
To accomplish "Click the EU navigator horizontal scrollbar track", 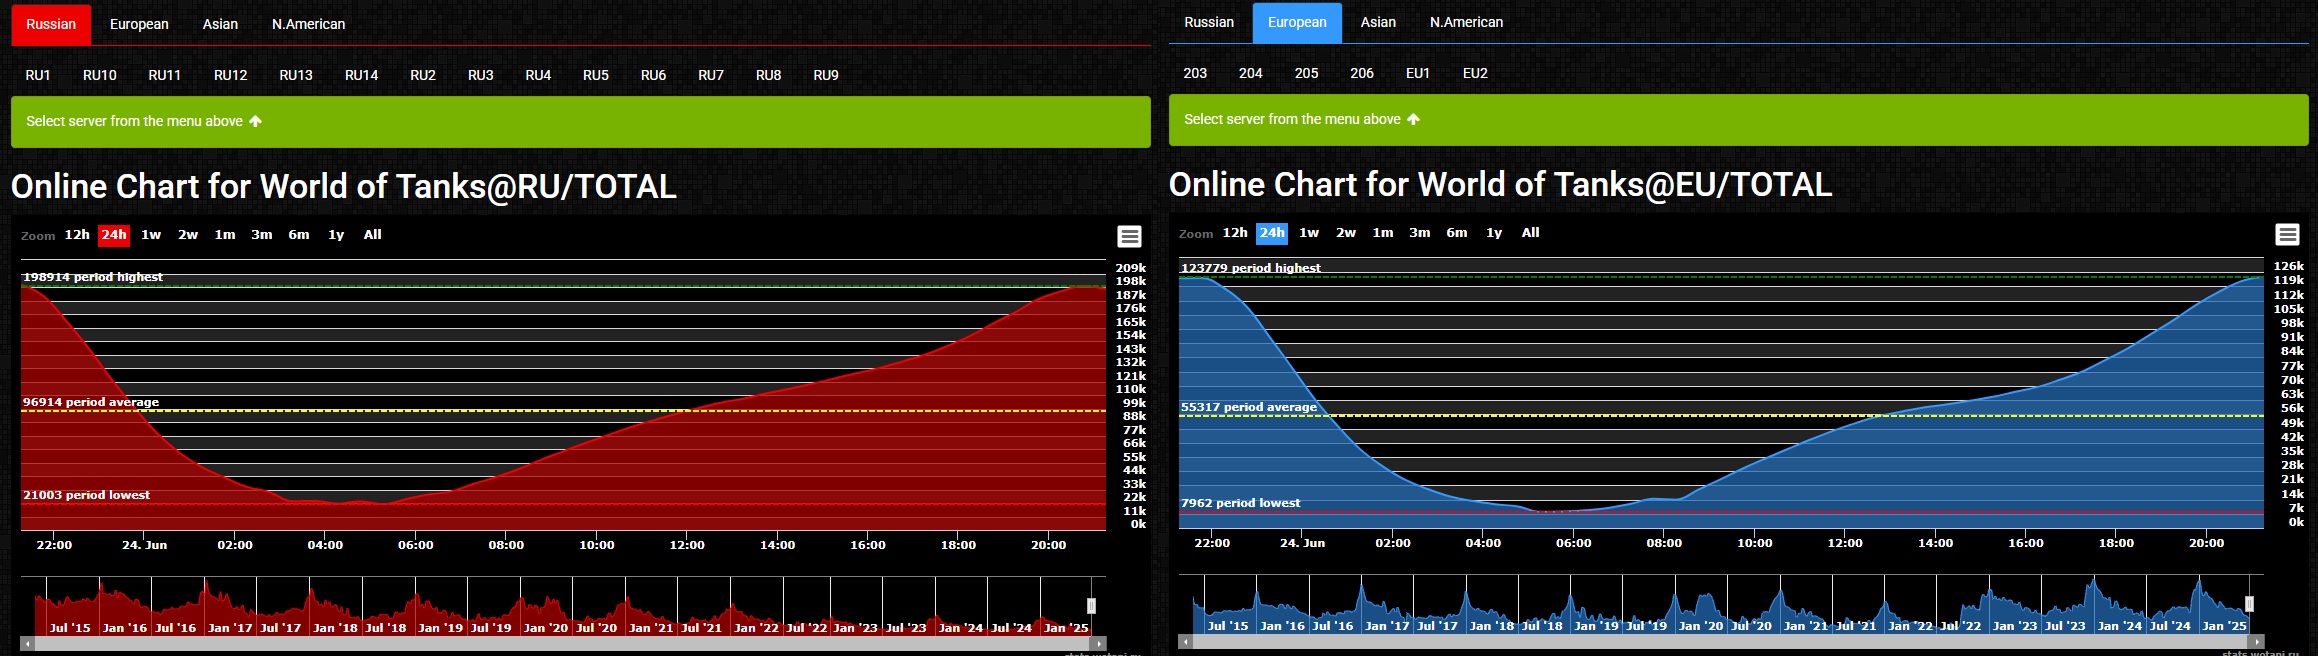I will point(1721,642).
